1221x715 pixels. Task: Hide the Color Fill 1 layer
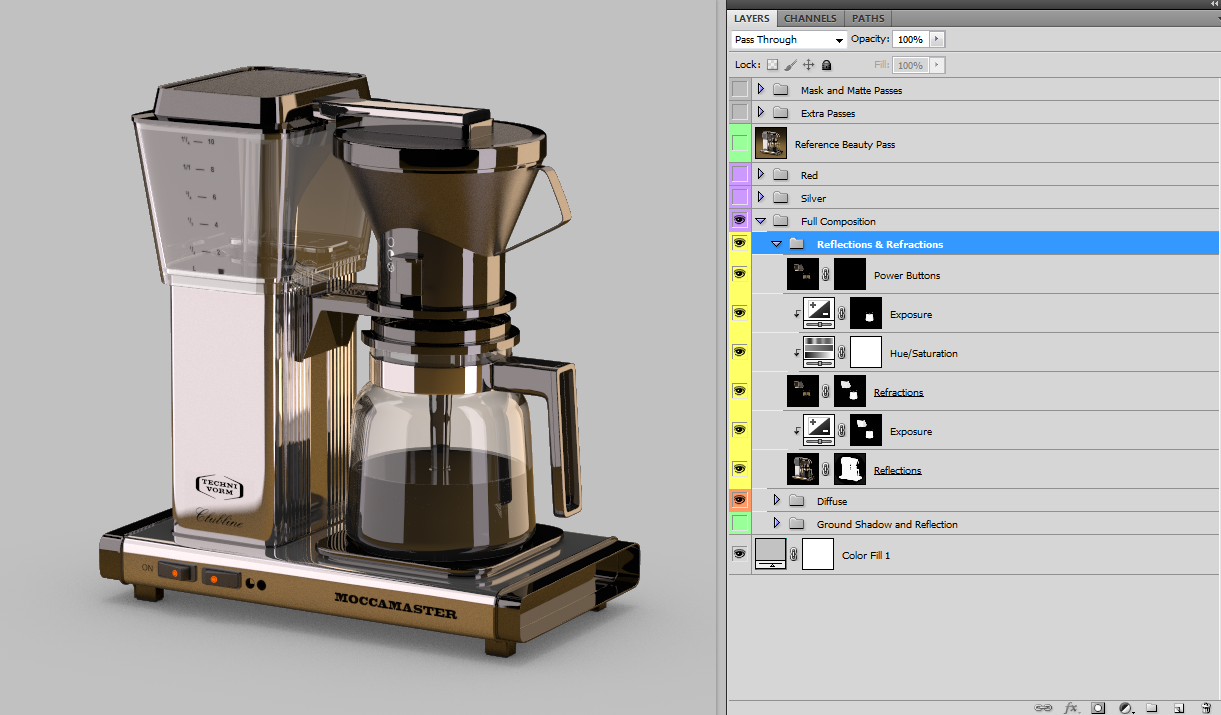[739, 554]
